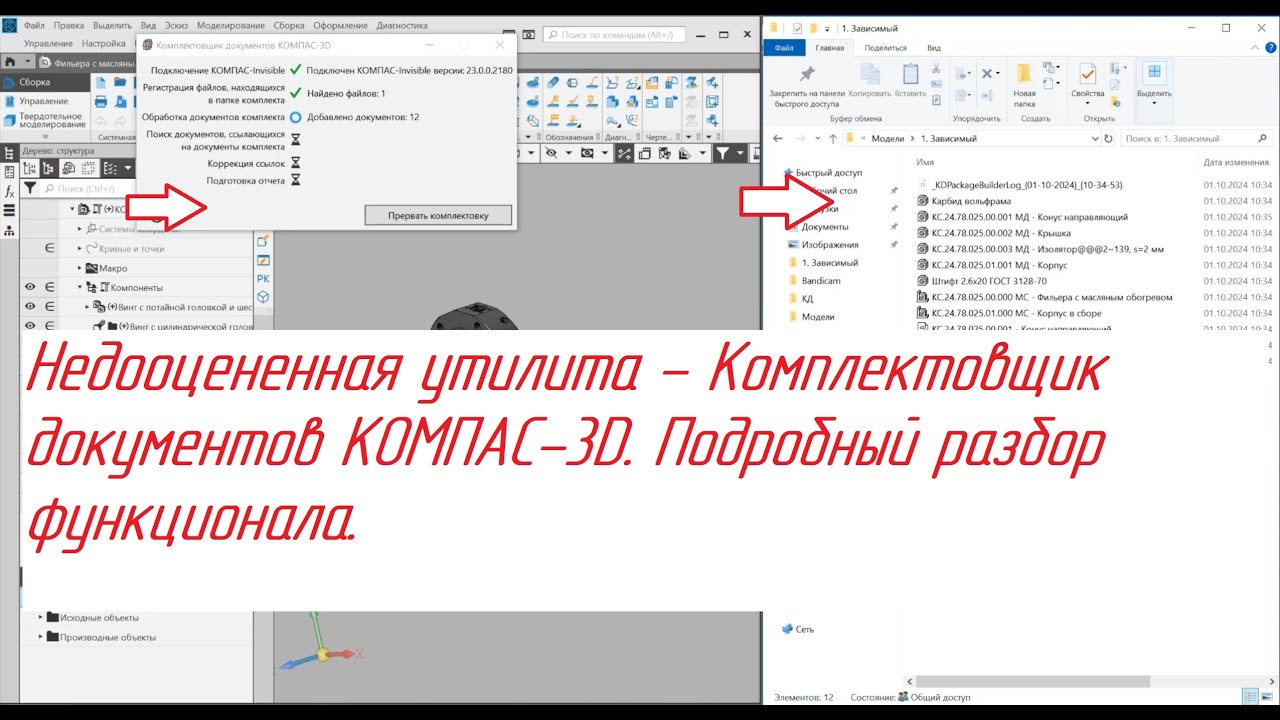
Task: Click the Новая папка icon
Action: (1025, 84)
